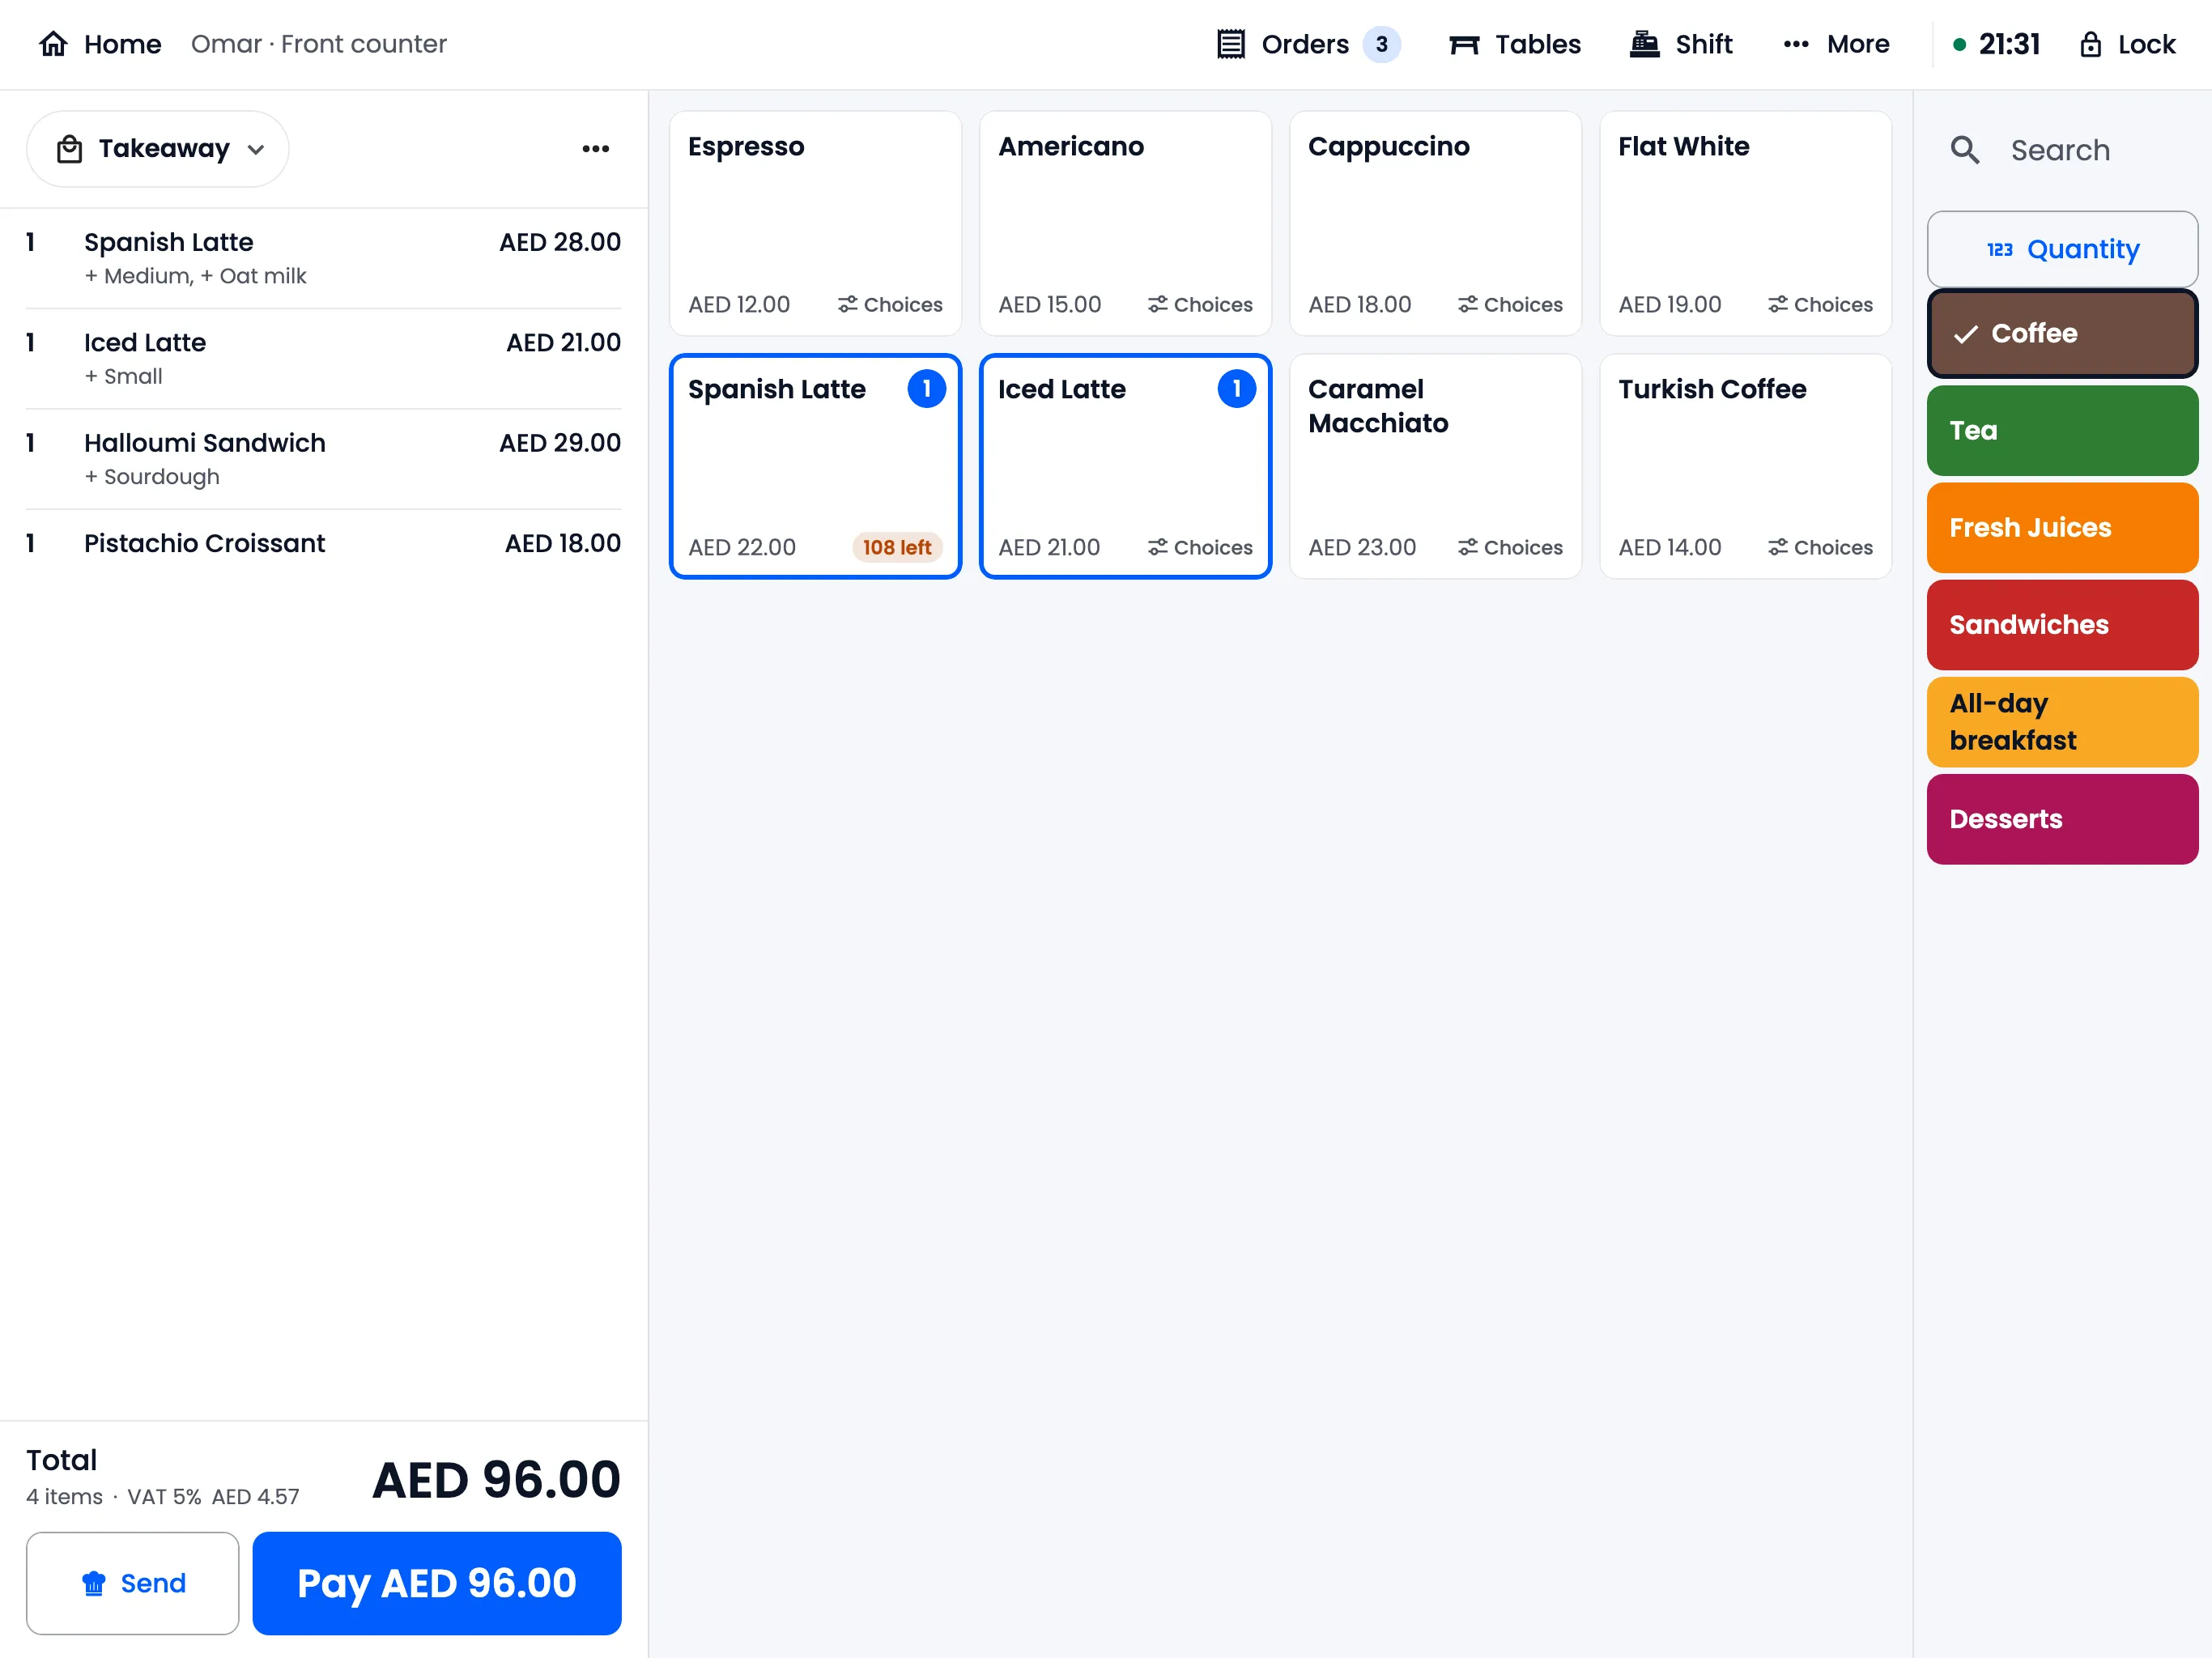
Task: Click the 108 left stock badge
Action: tap(897, 547)
